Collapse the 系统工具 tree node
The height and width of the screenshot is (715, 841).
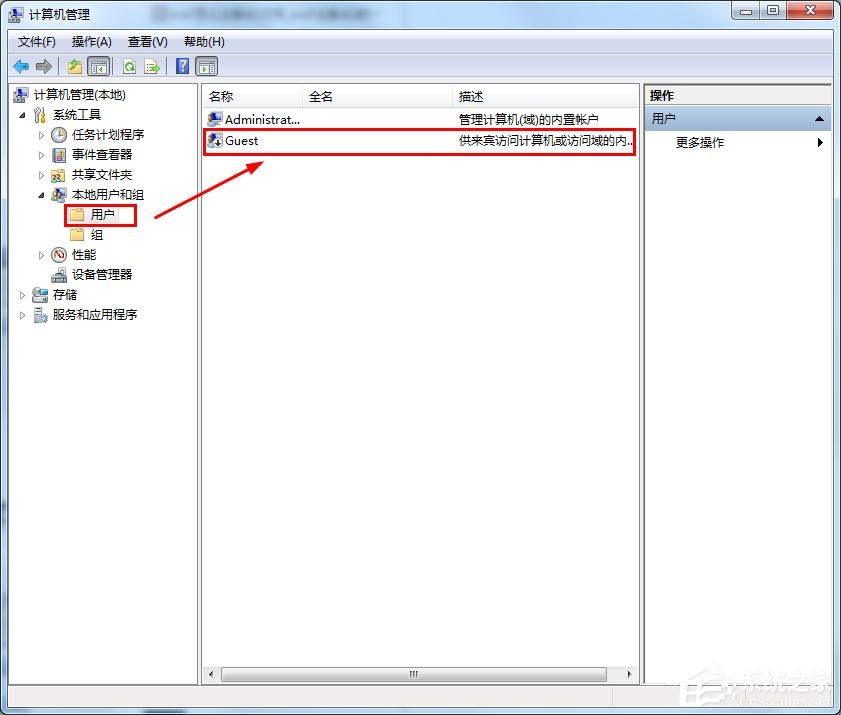(24, 114)
